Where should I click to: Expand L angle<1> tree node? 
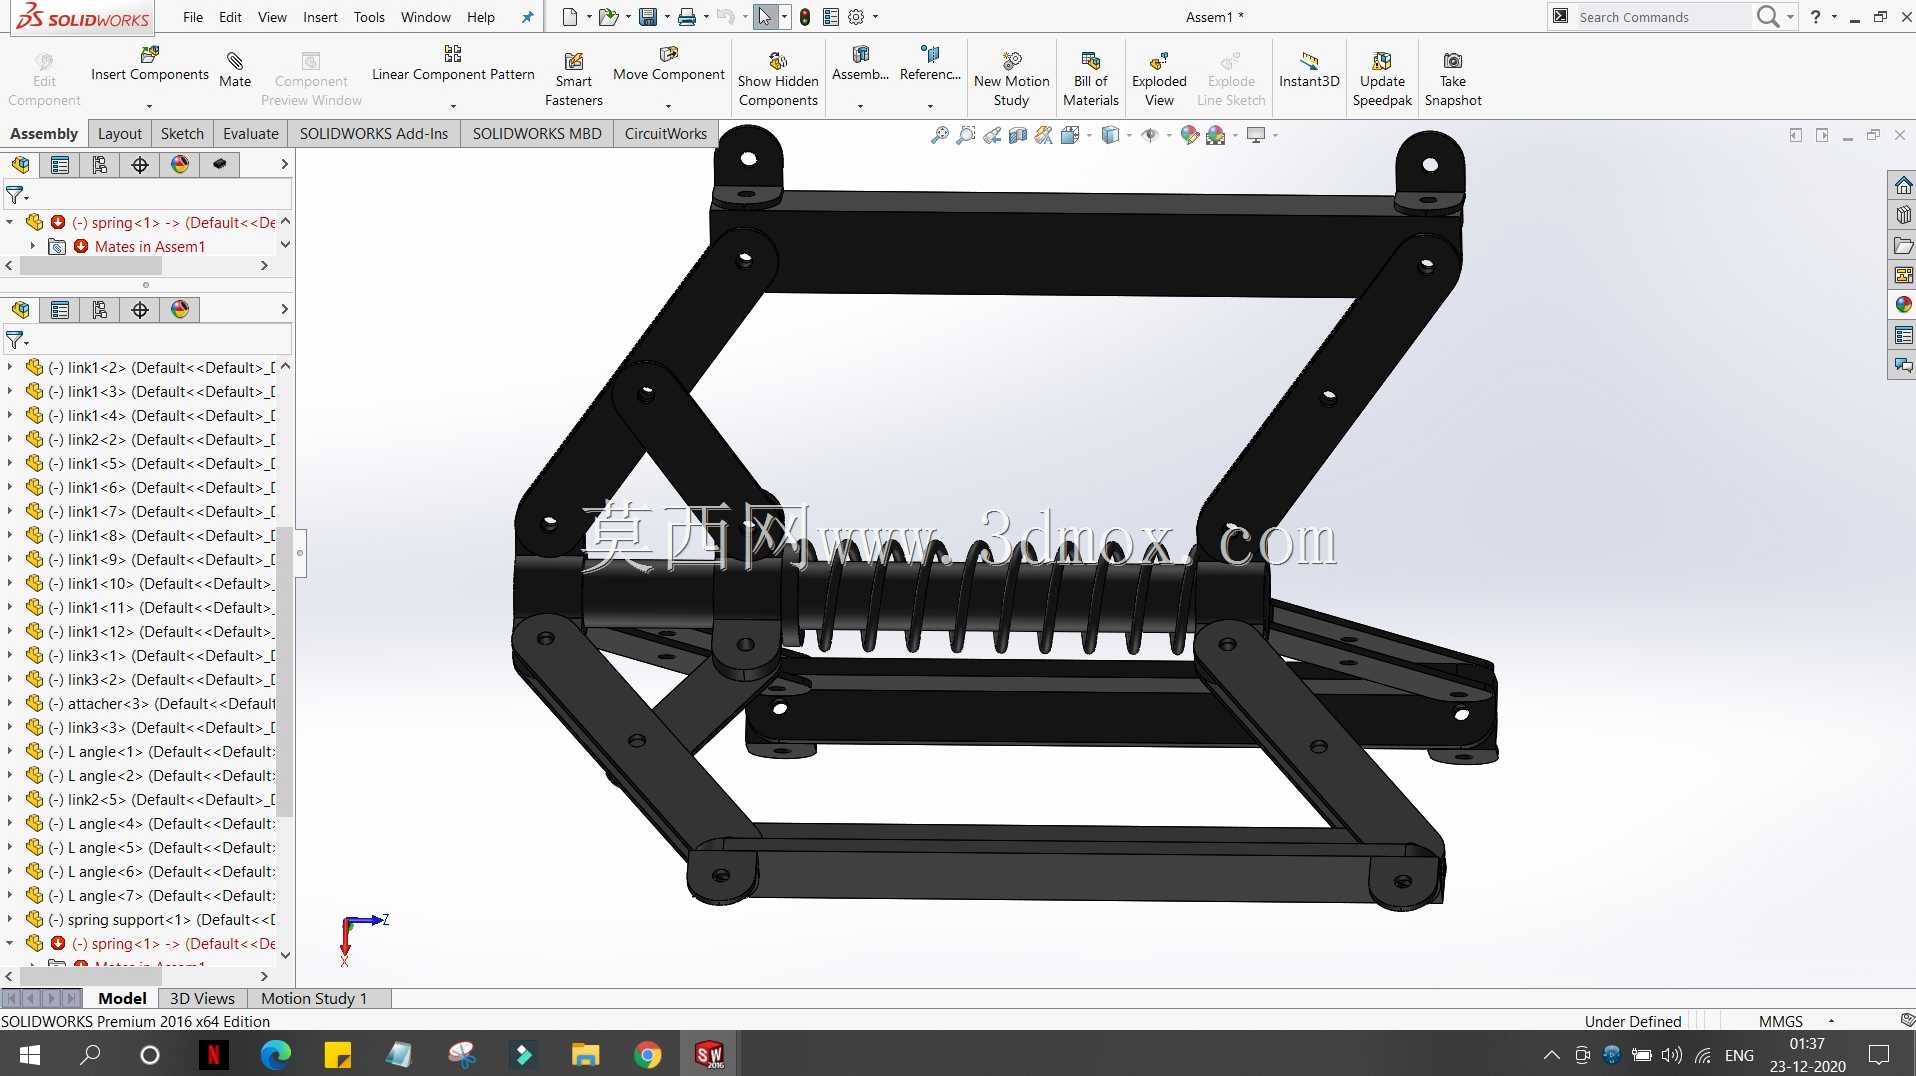(10, 752)
